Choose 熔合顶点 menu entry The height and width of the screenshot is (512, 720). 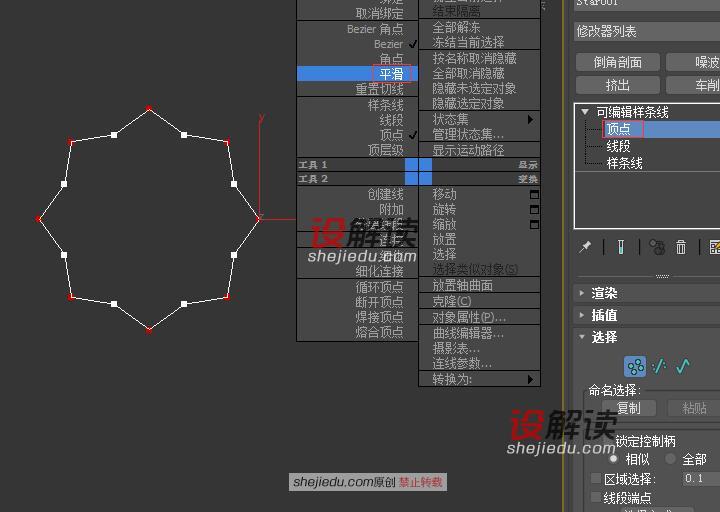point(379,332)
